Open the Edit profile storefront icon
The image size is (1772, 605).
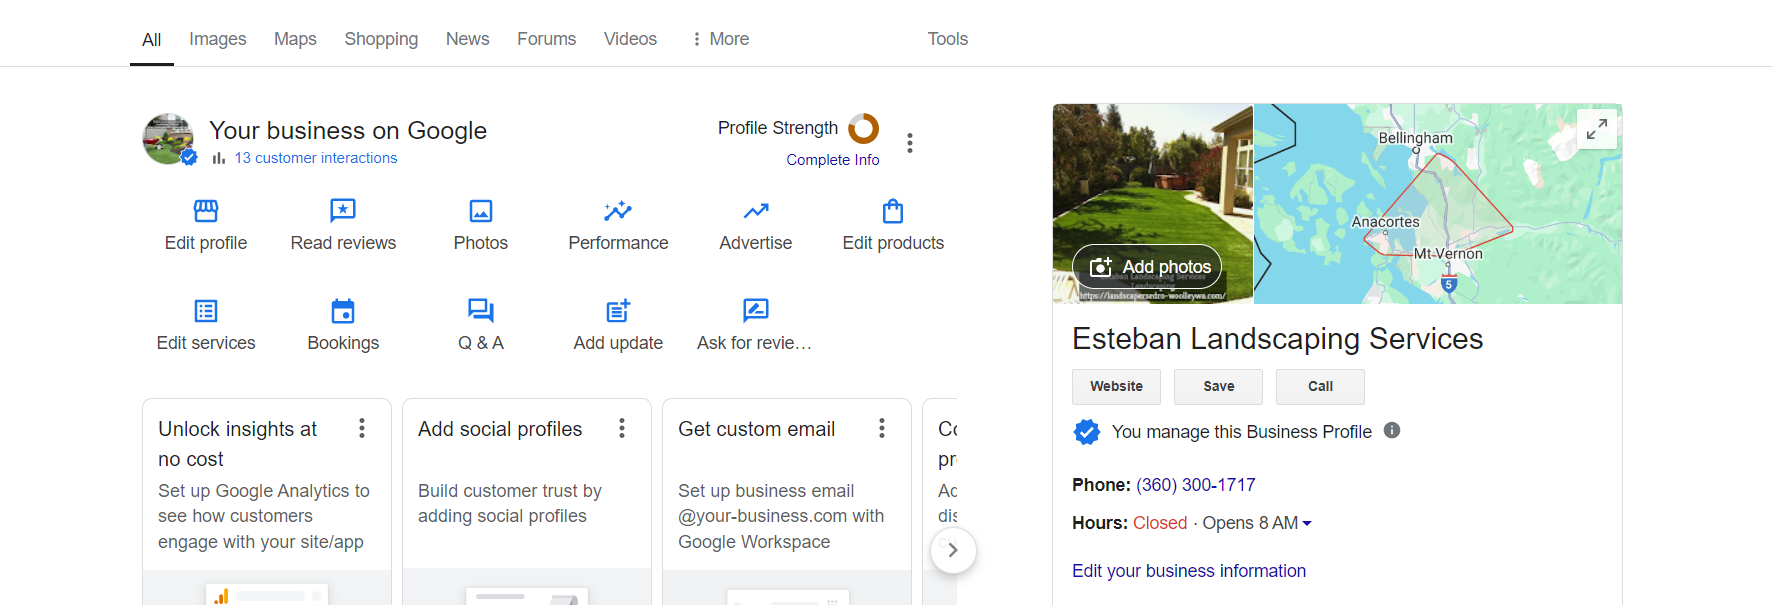click(206, 211)
